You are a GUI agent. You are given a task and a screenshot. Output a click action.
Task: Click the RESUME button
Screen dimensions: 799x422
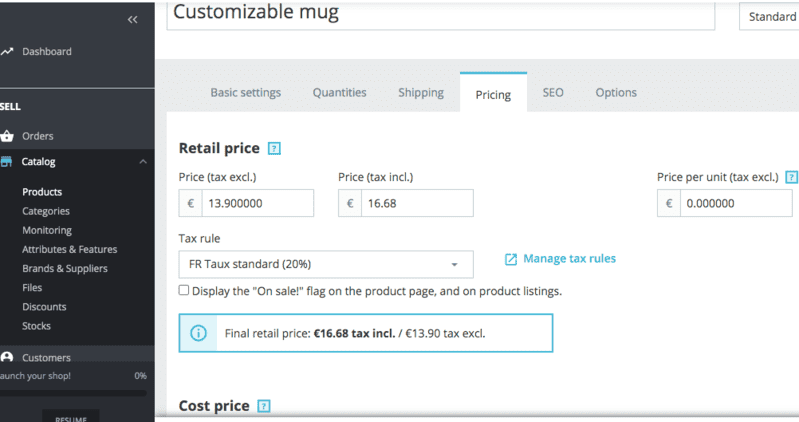[x=71, y=416]
